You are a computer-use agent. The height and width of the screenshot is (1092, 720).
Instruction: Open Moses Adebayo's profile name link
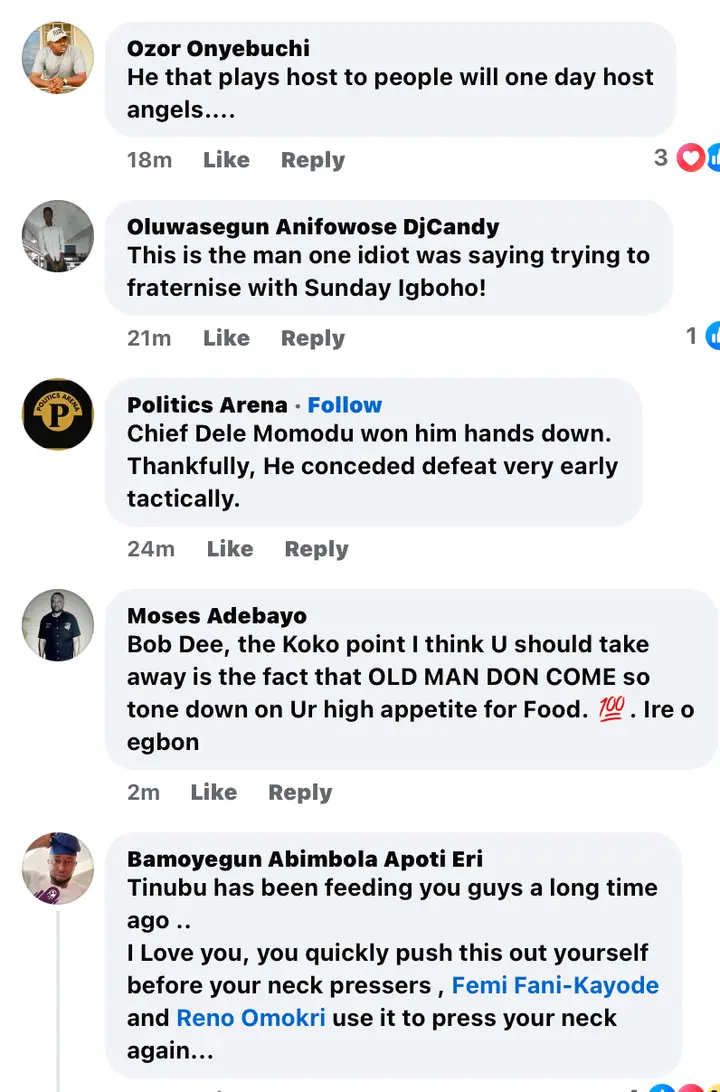(x=217, y=616)
